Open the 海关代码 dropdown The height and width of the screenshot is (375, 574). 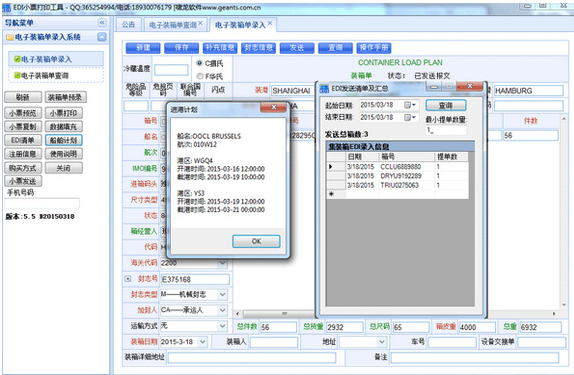222,263
